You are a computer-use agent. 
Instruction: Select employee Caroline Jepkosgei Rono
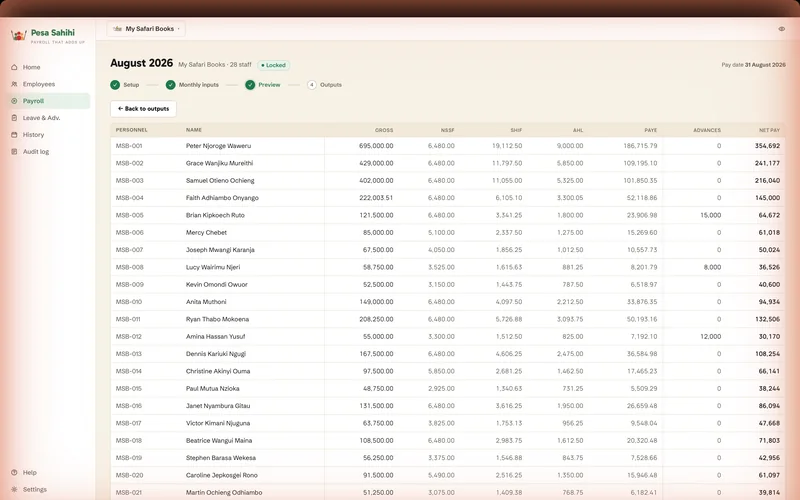coord(222,476)
